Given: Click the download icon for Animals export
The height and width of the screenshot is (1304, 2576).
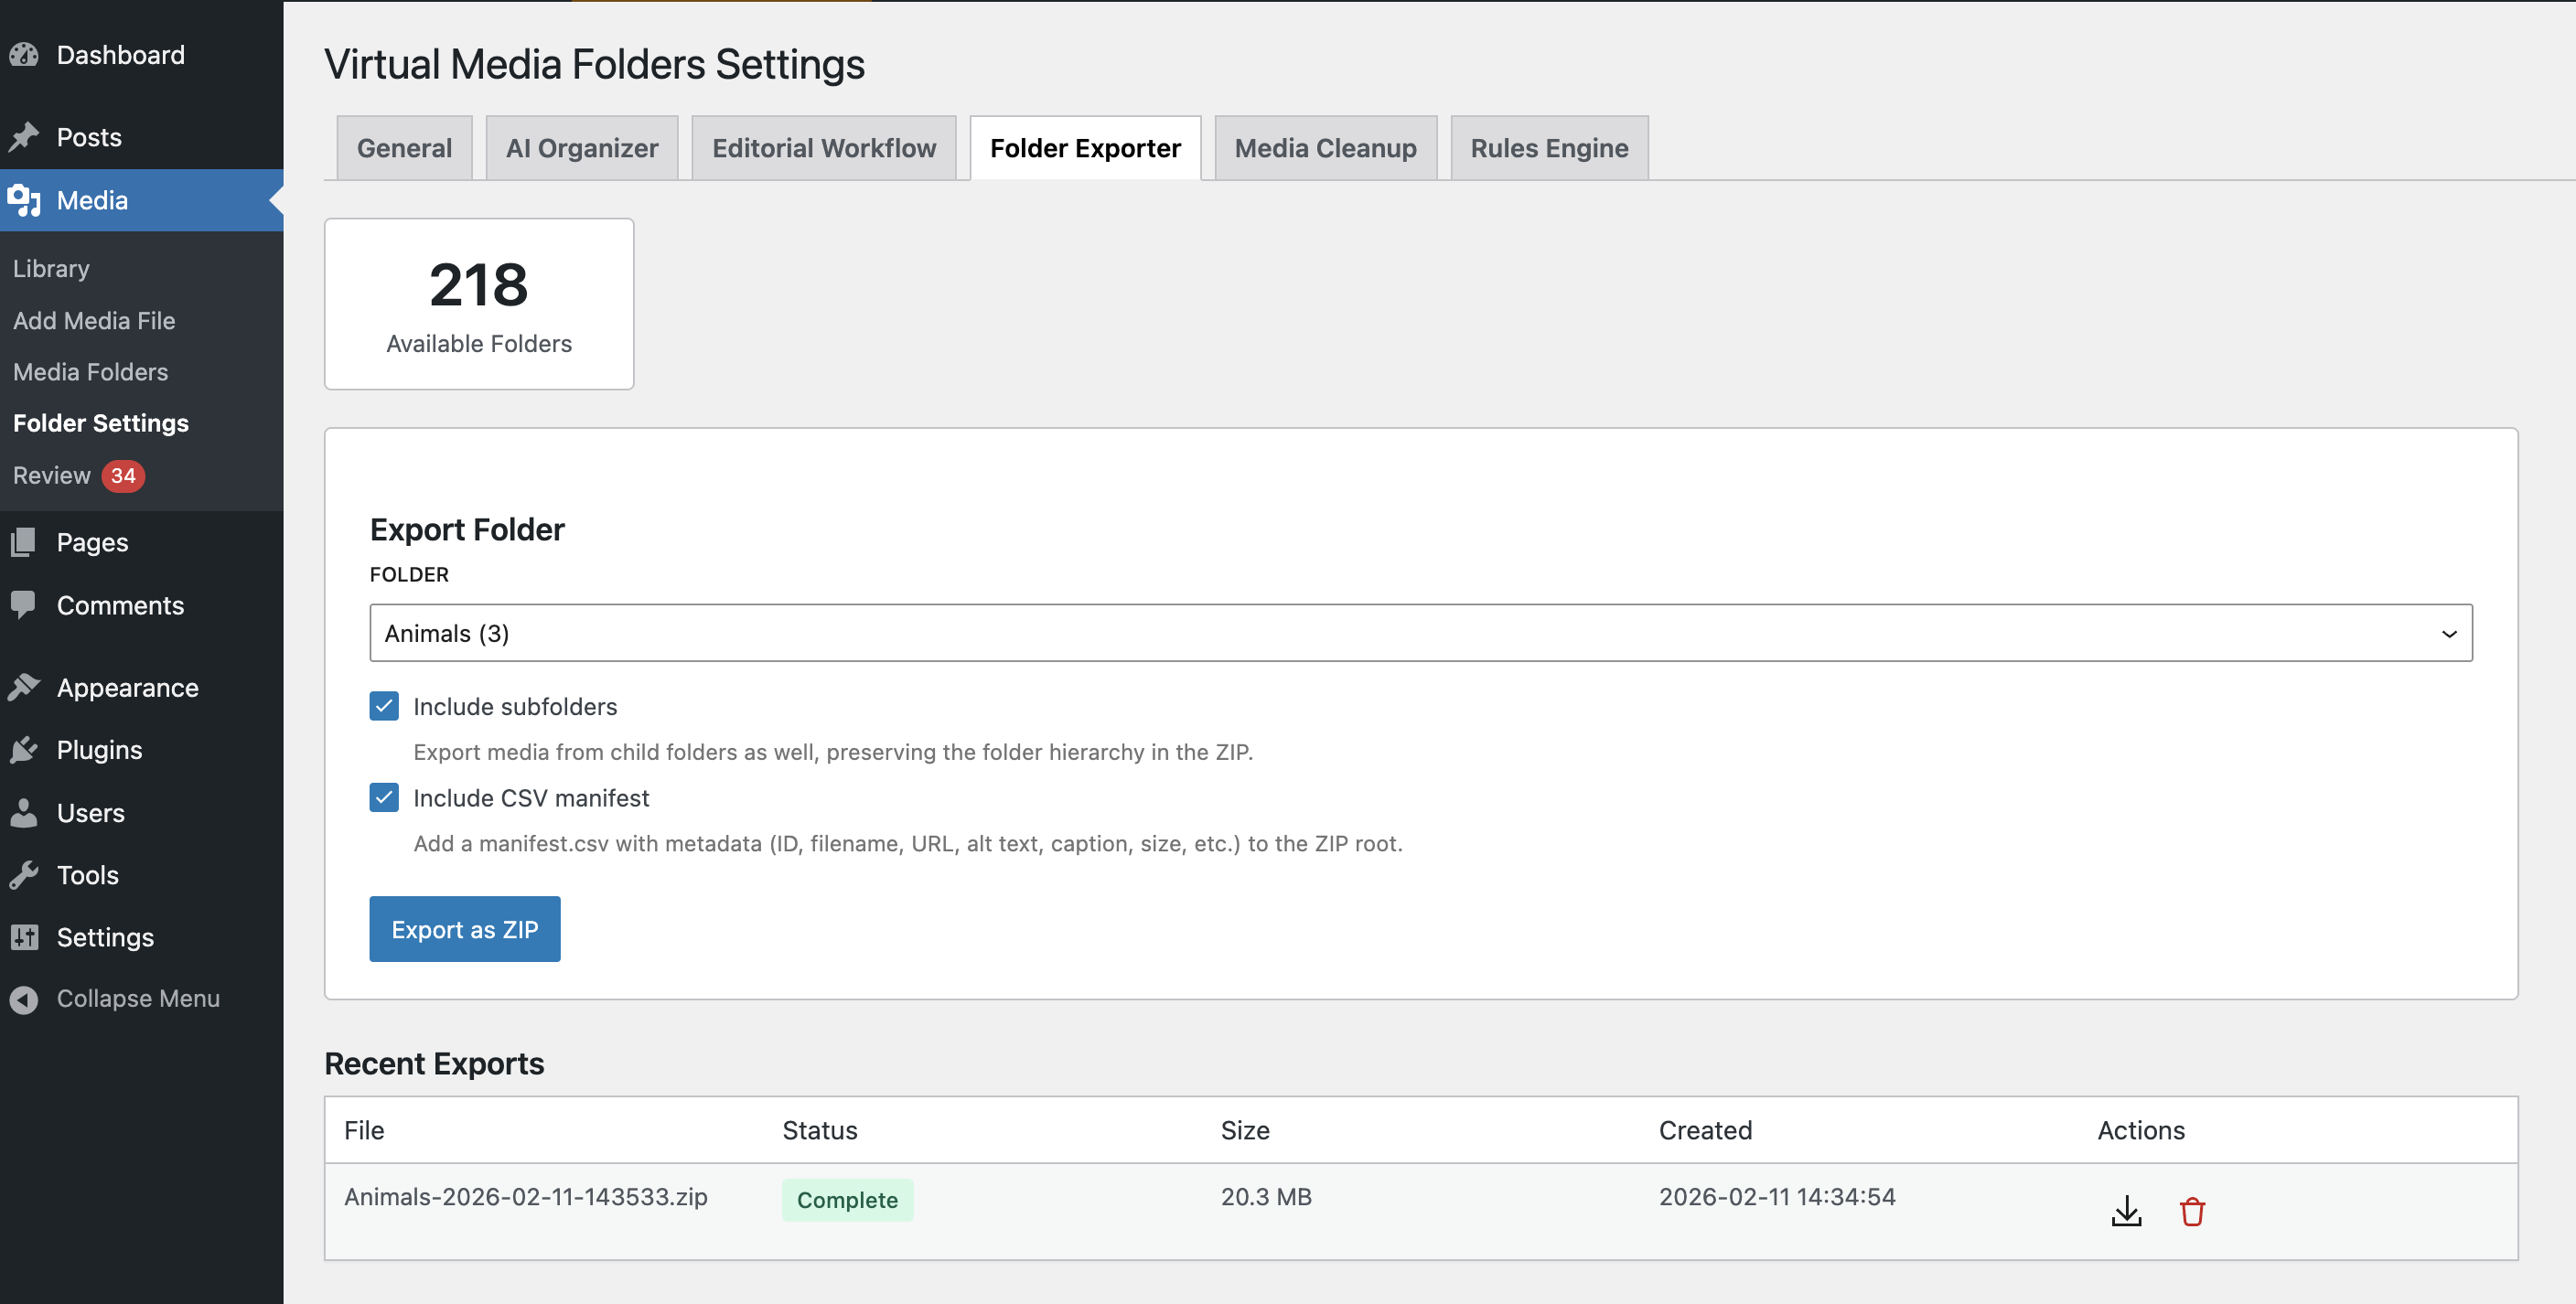Looking at the screenshot, I should (2126, 1211).
